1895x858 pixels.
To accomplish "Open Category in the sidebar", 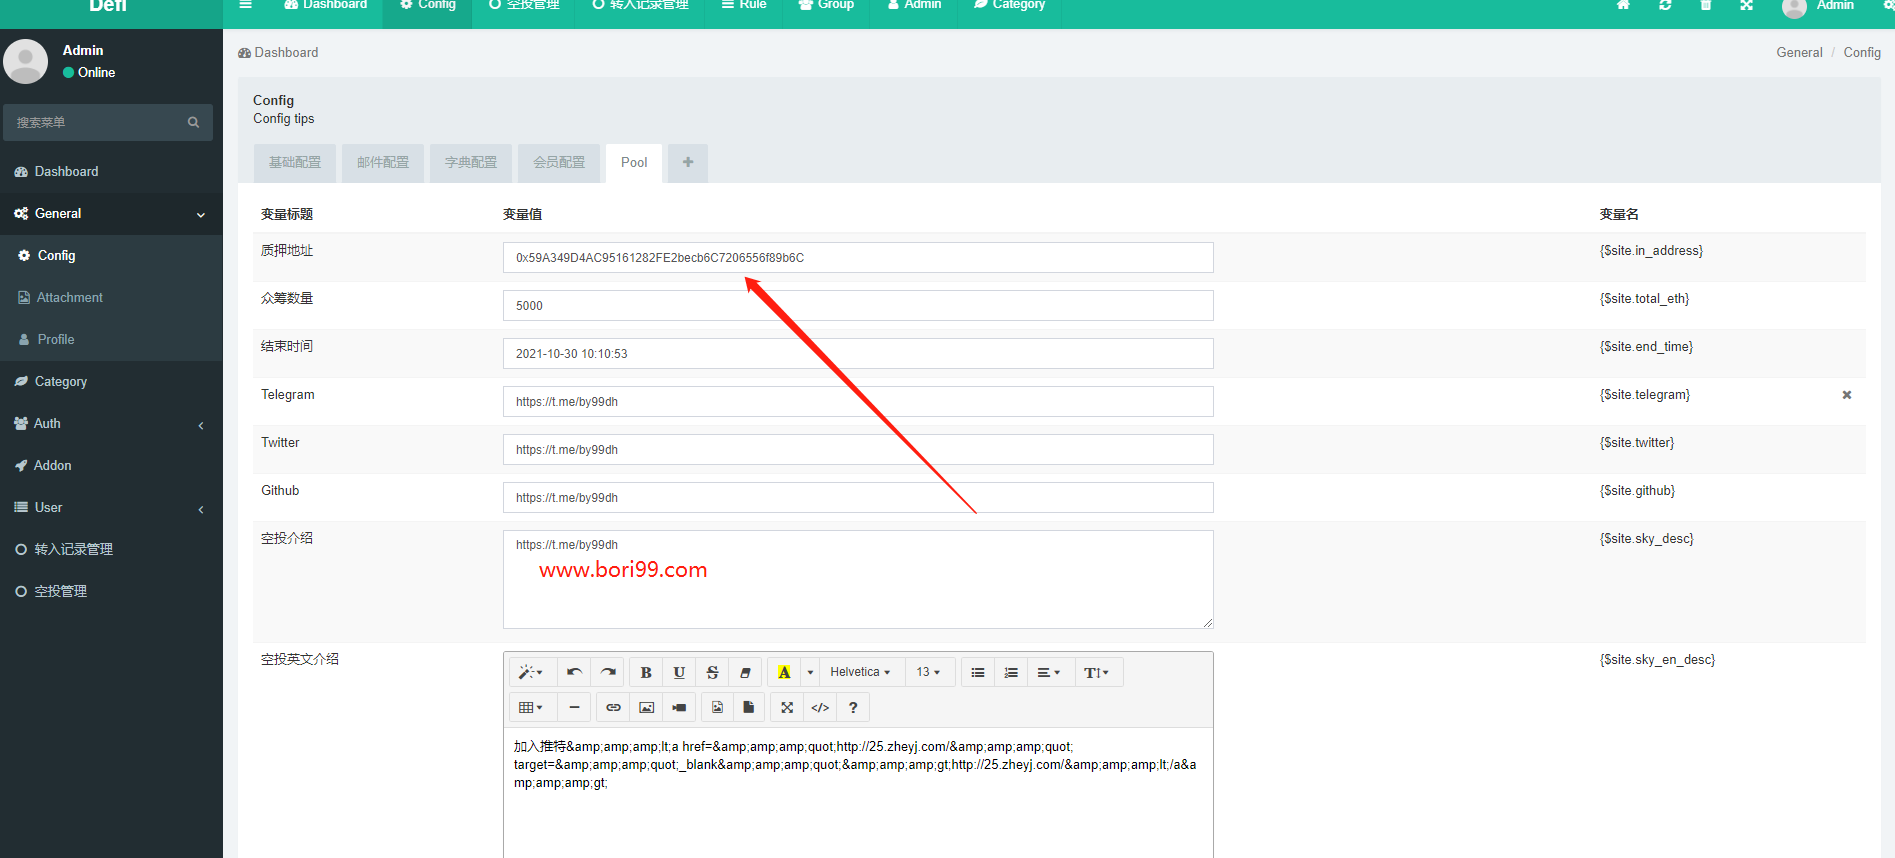I will coord(111,382).
